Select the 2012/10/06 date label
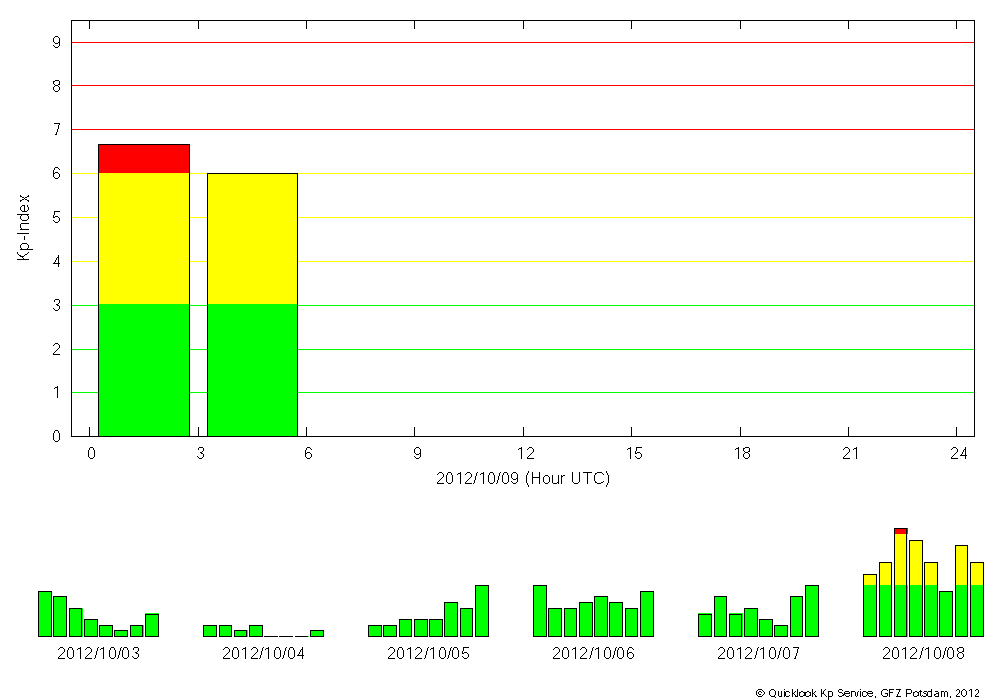The height and width of the screenshot is (700, 1000). [x=593, y=653]
